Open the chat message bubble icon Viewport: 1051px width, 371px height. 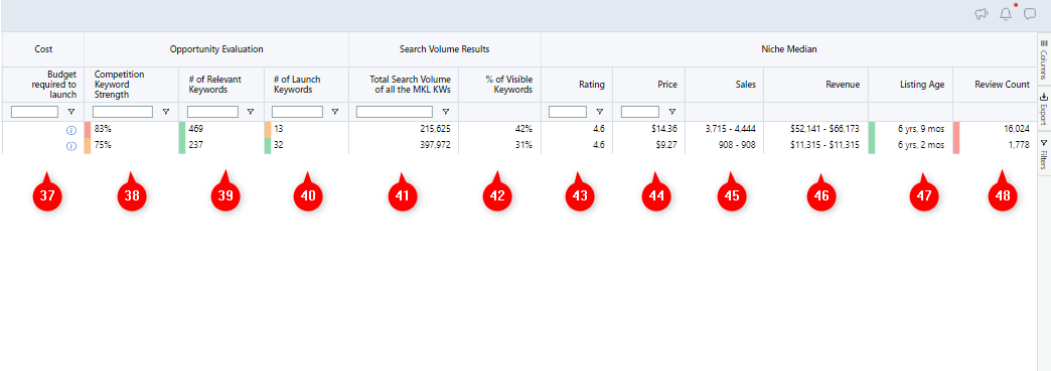tap(1030, 14)
